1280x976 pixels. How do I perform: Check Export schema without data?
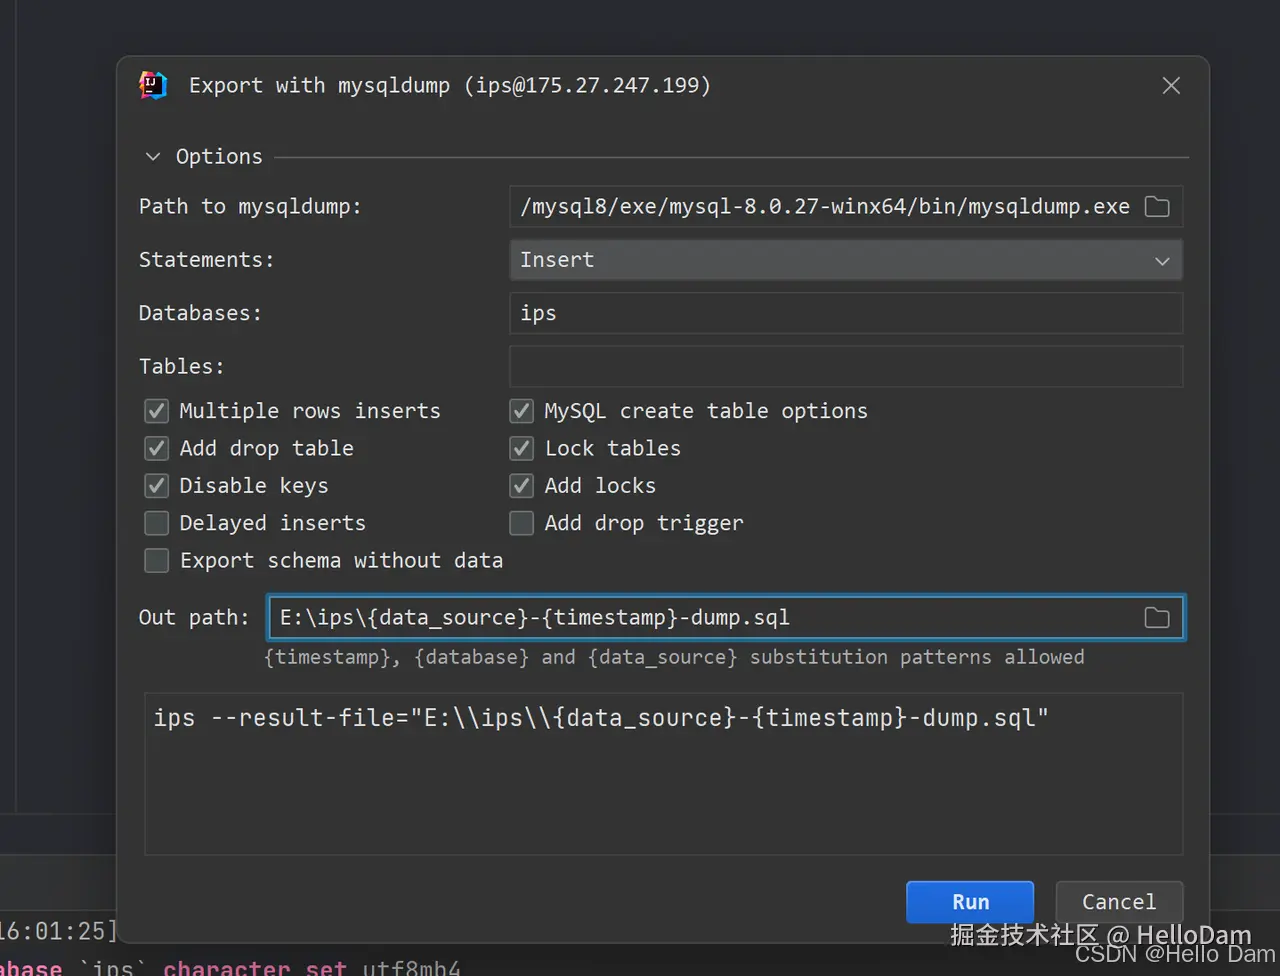pyautogui.click(x=157, y=561)
